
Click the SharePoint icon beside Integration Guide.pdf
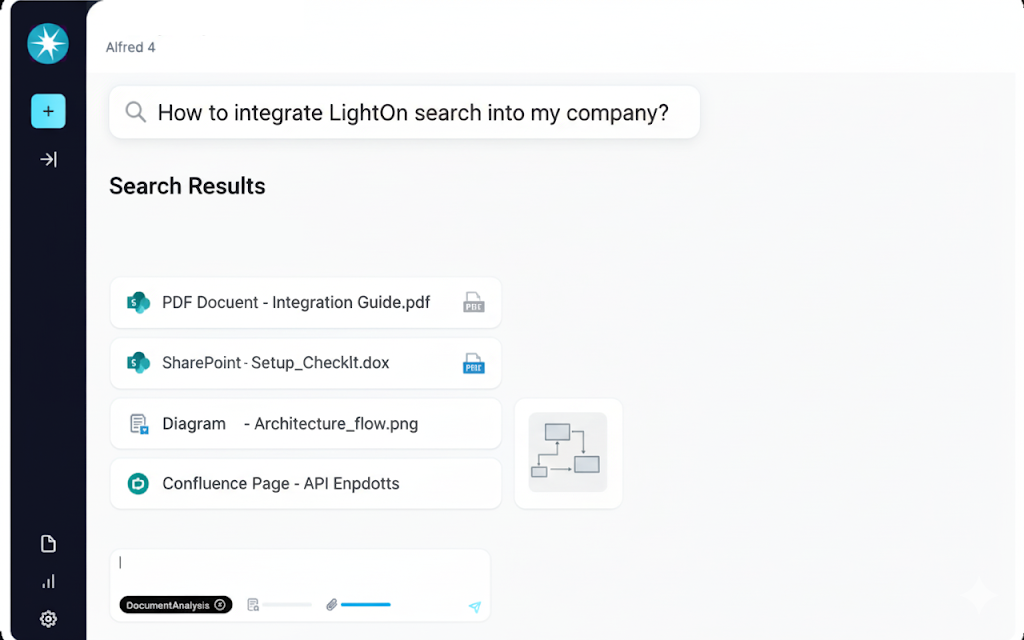coord(138,302)
